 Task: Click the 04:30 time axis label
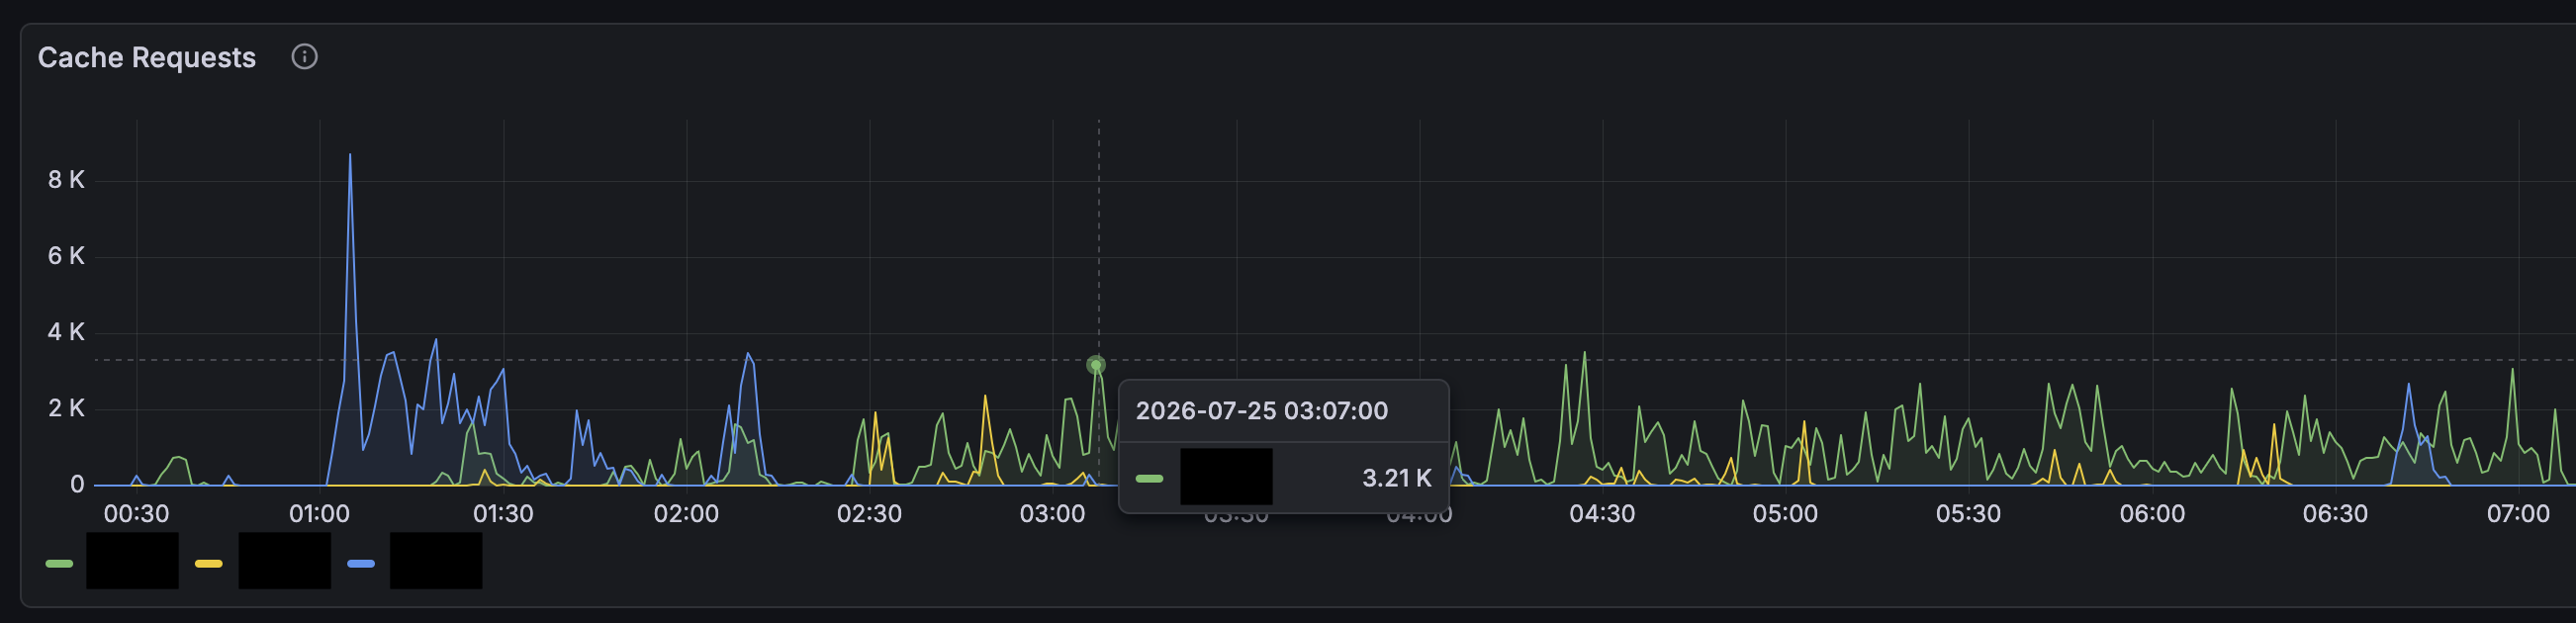pyautogui.click(x=1602, y=514)
